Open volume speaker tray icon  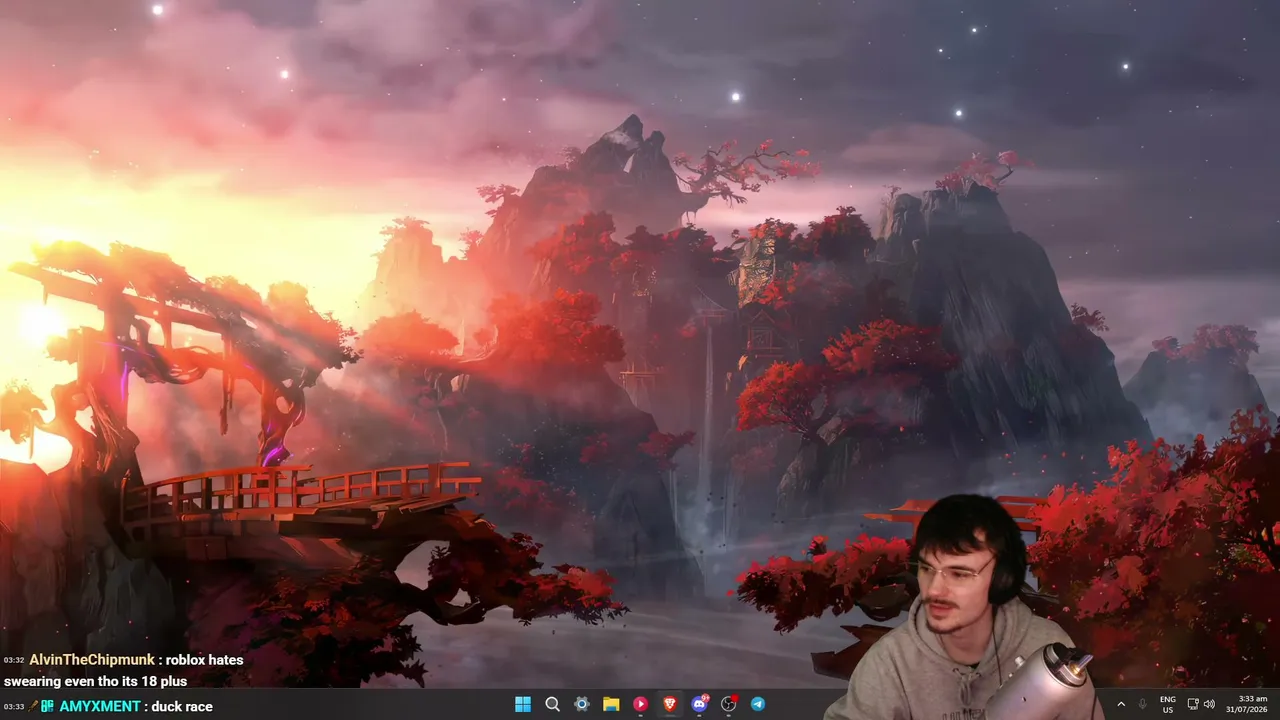pos(1209,704)
